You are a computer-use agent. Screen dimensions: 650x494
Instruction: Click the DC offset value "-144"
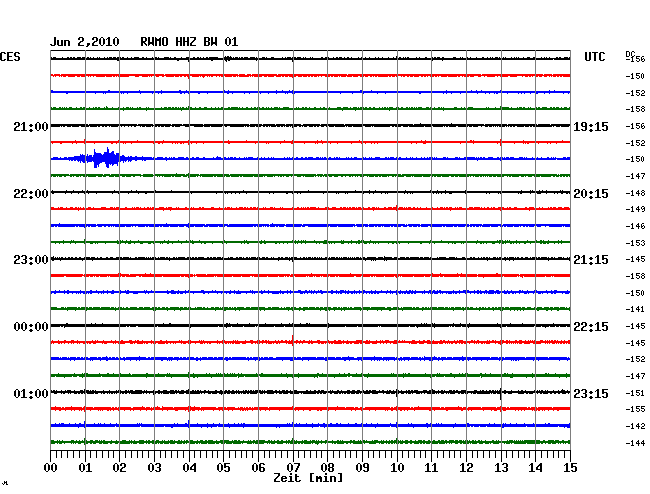click(635, 443)
